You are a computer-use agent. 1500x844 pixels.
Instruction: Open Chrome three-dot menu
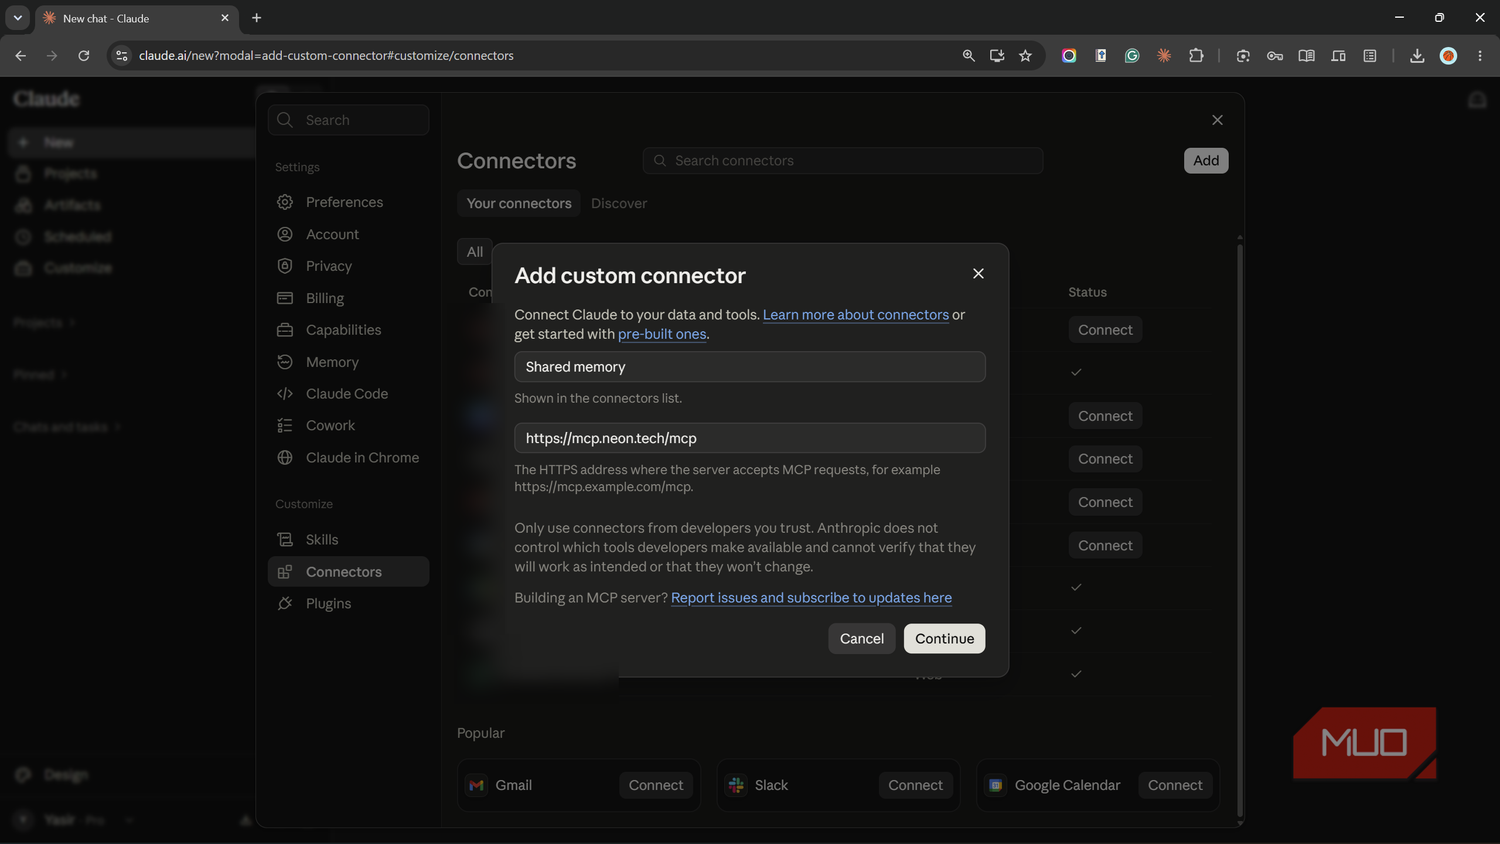tap(1480, 56)
